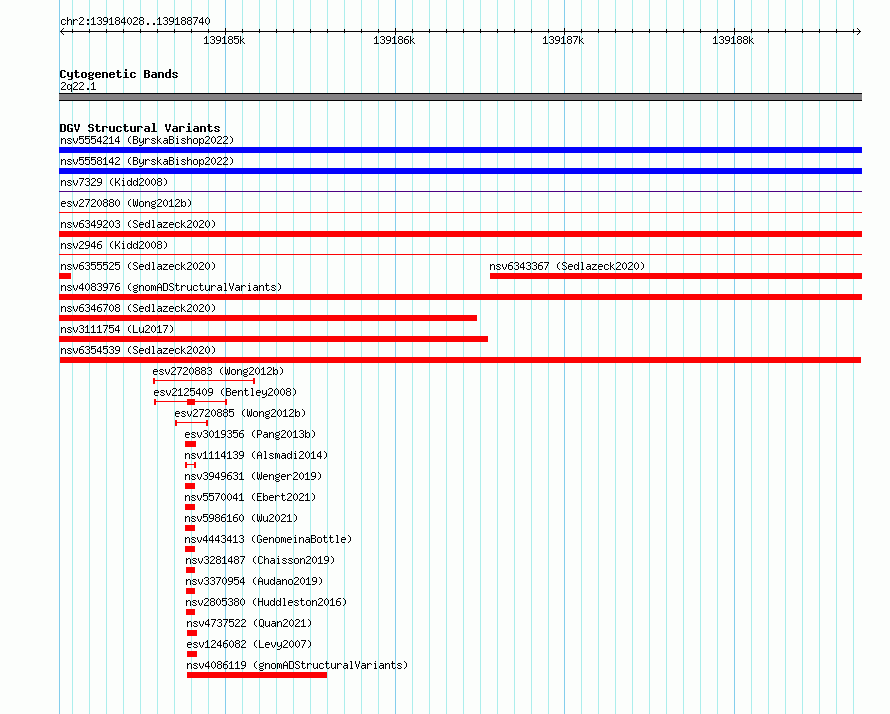This screenshot has width=890, height=714.
Task: Select nsv6354539 (Sedlazeck2020) label
Action: point(138,350)
